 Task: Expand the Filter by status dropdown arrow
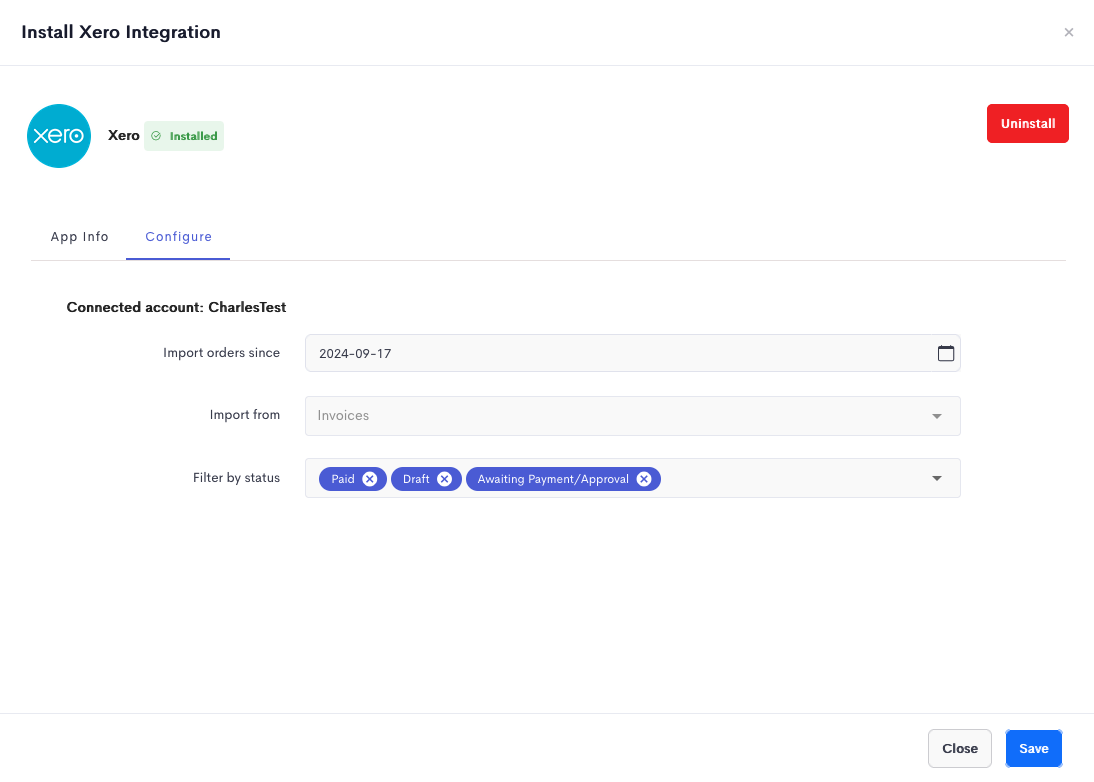(937, 478)
